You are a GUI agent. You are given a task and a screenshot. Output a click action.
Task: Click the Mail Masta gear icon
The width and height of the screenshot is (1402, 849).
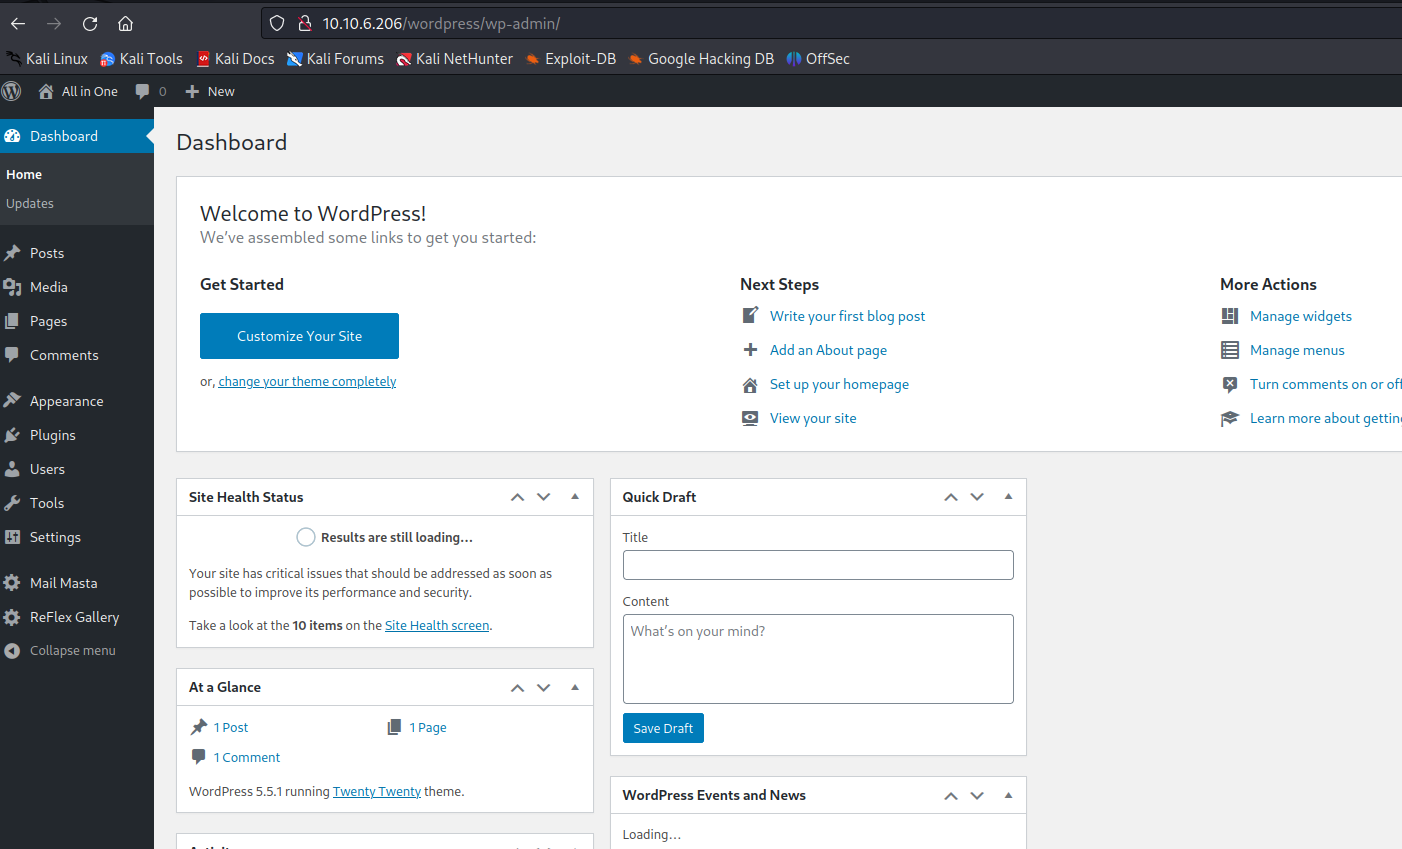[12, 583]
